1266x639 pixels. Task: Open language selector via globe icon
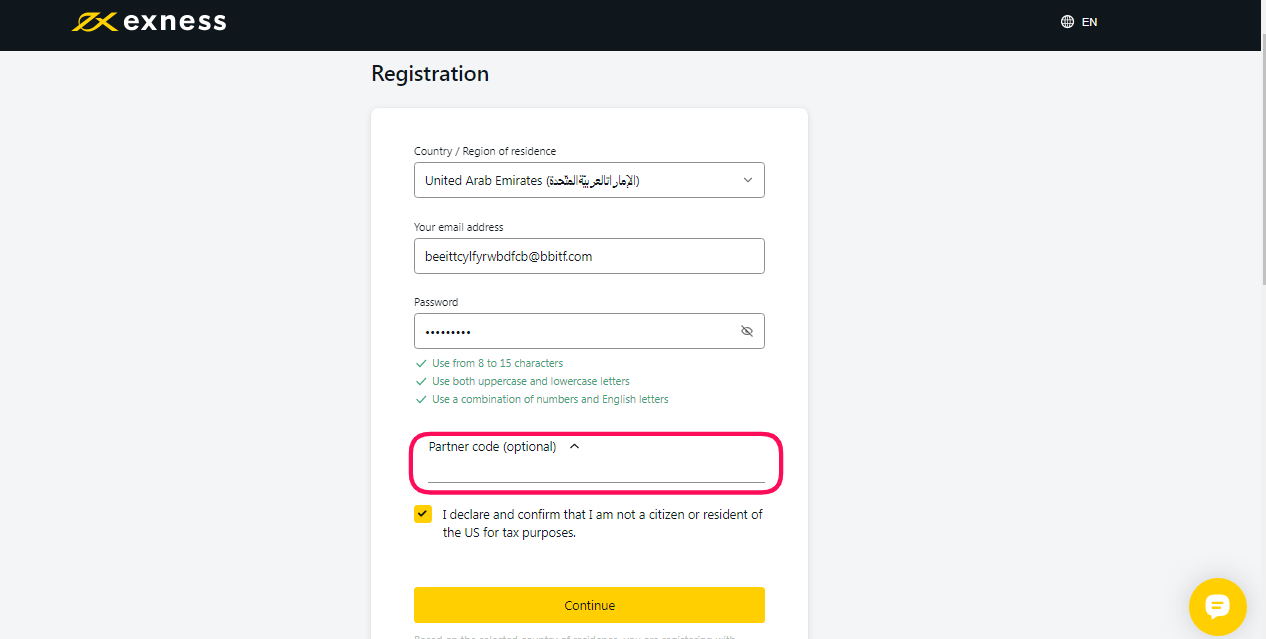(x=1067, y=21)
